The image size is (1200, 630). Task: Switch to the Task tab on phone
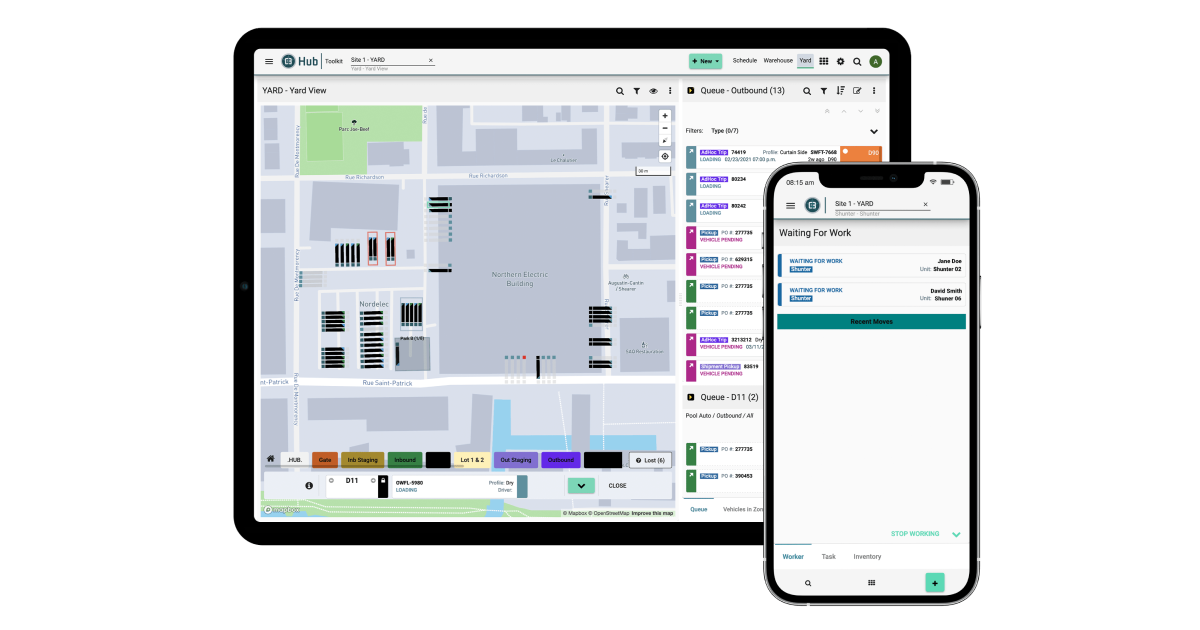829,557
